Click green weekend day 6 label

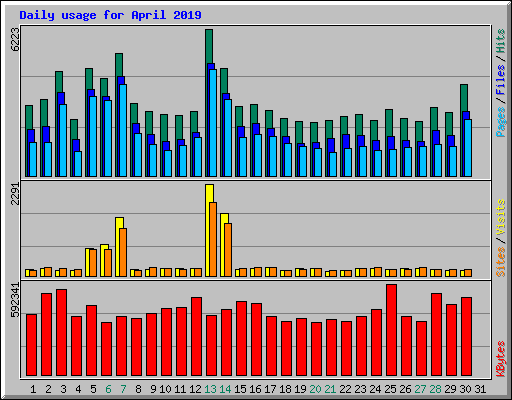pos(108,389)
